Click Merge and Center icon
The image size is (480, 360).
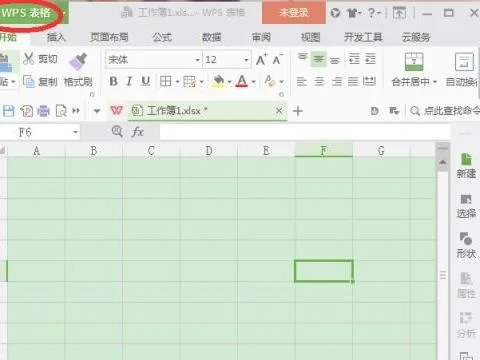click(414, 62)
